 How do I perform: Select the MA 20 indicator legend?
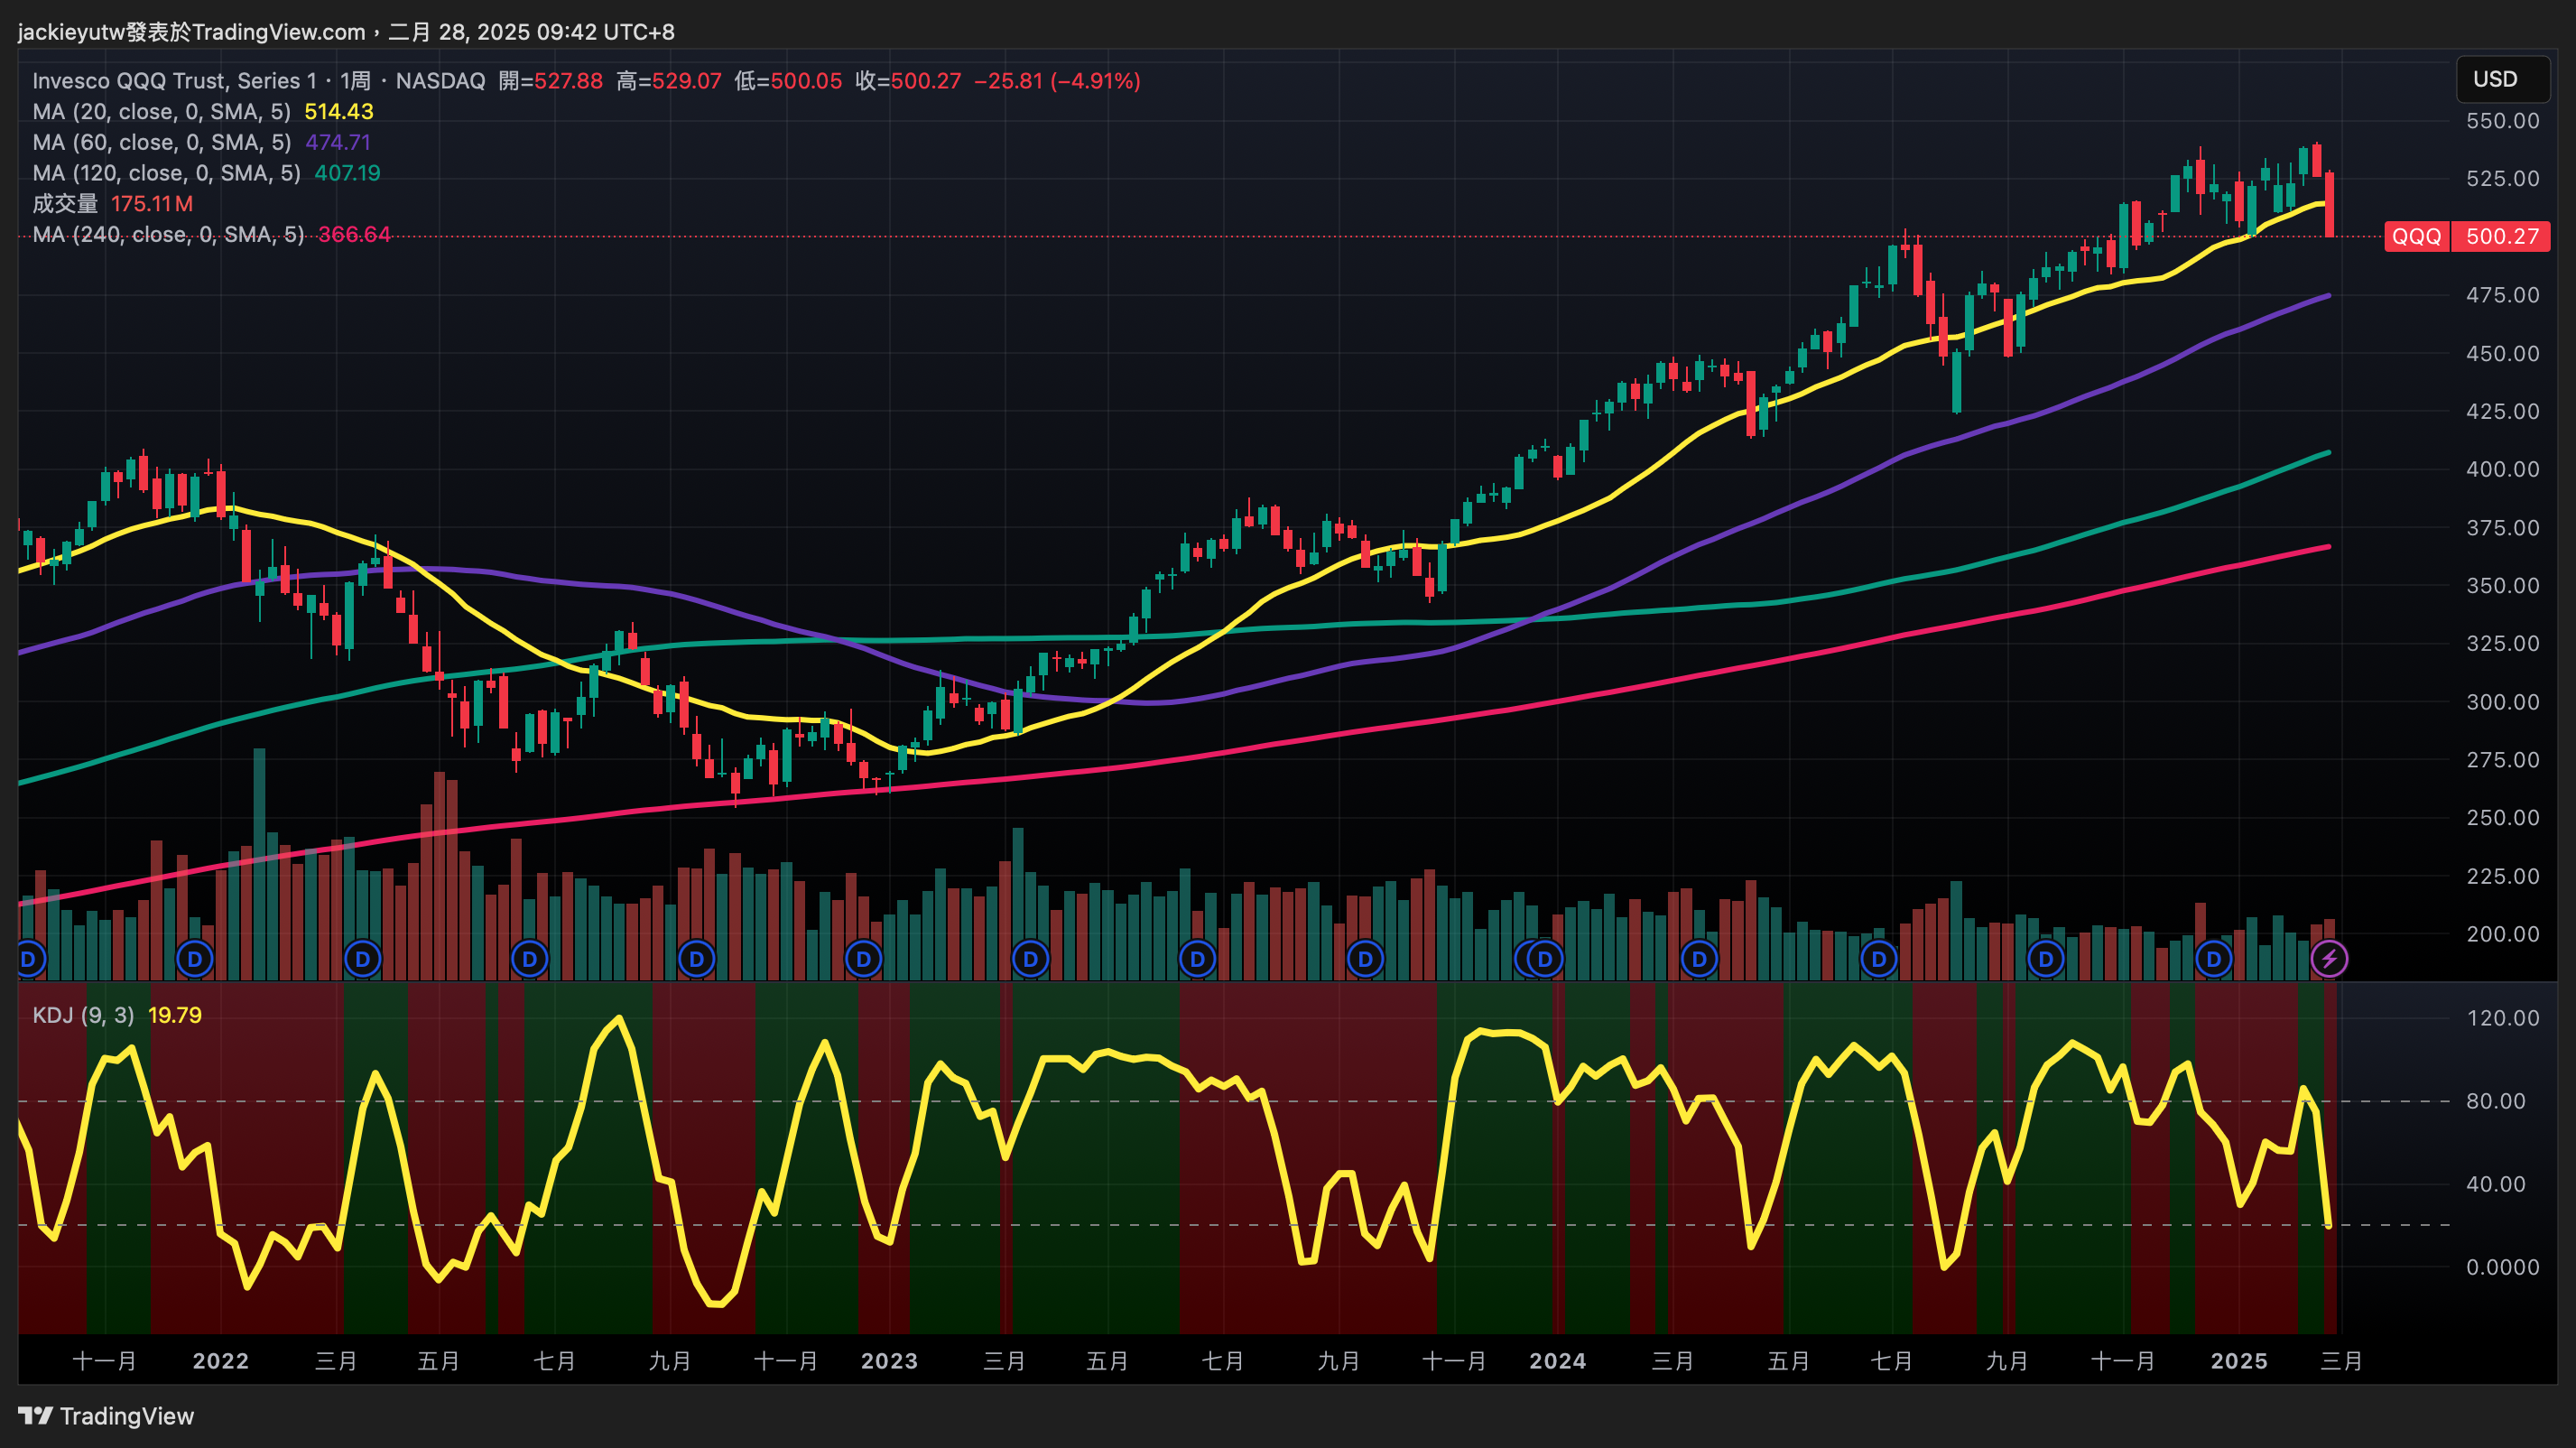(x=161, y=112)
